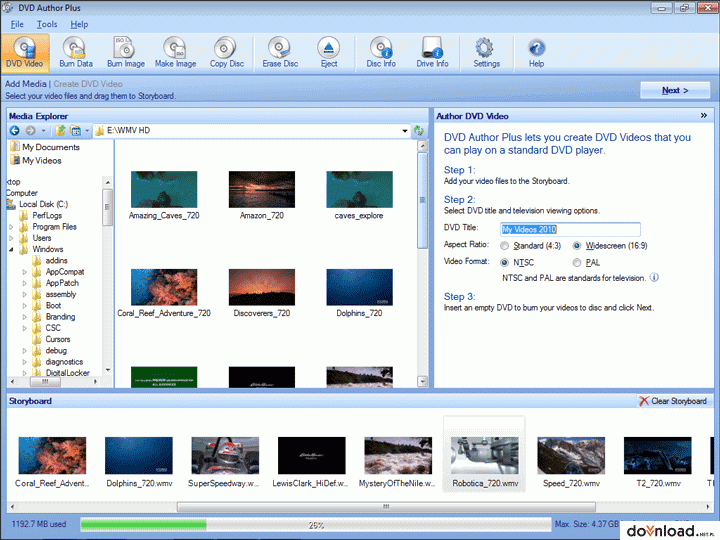Image resolution: width=720 pixels, height=540 pixels.
Task: Open the Tools menu
Action: [x=47, y=24]
